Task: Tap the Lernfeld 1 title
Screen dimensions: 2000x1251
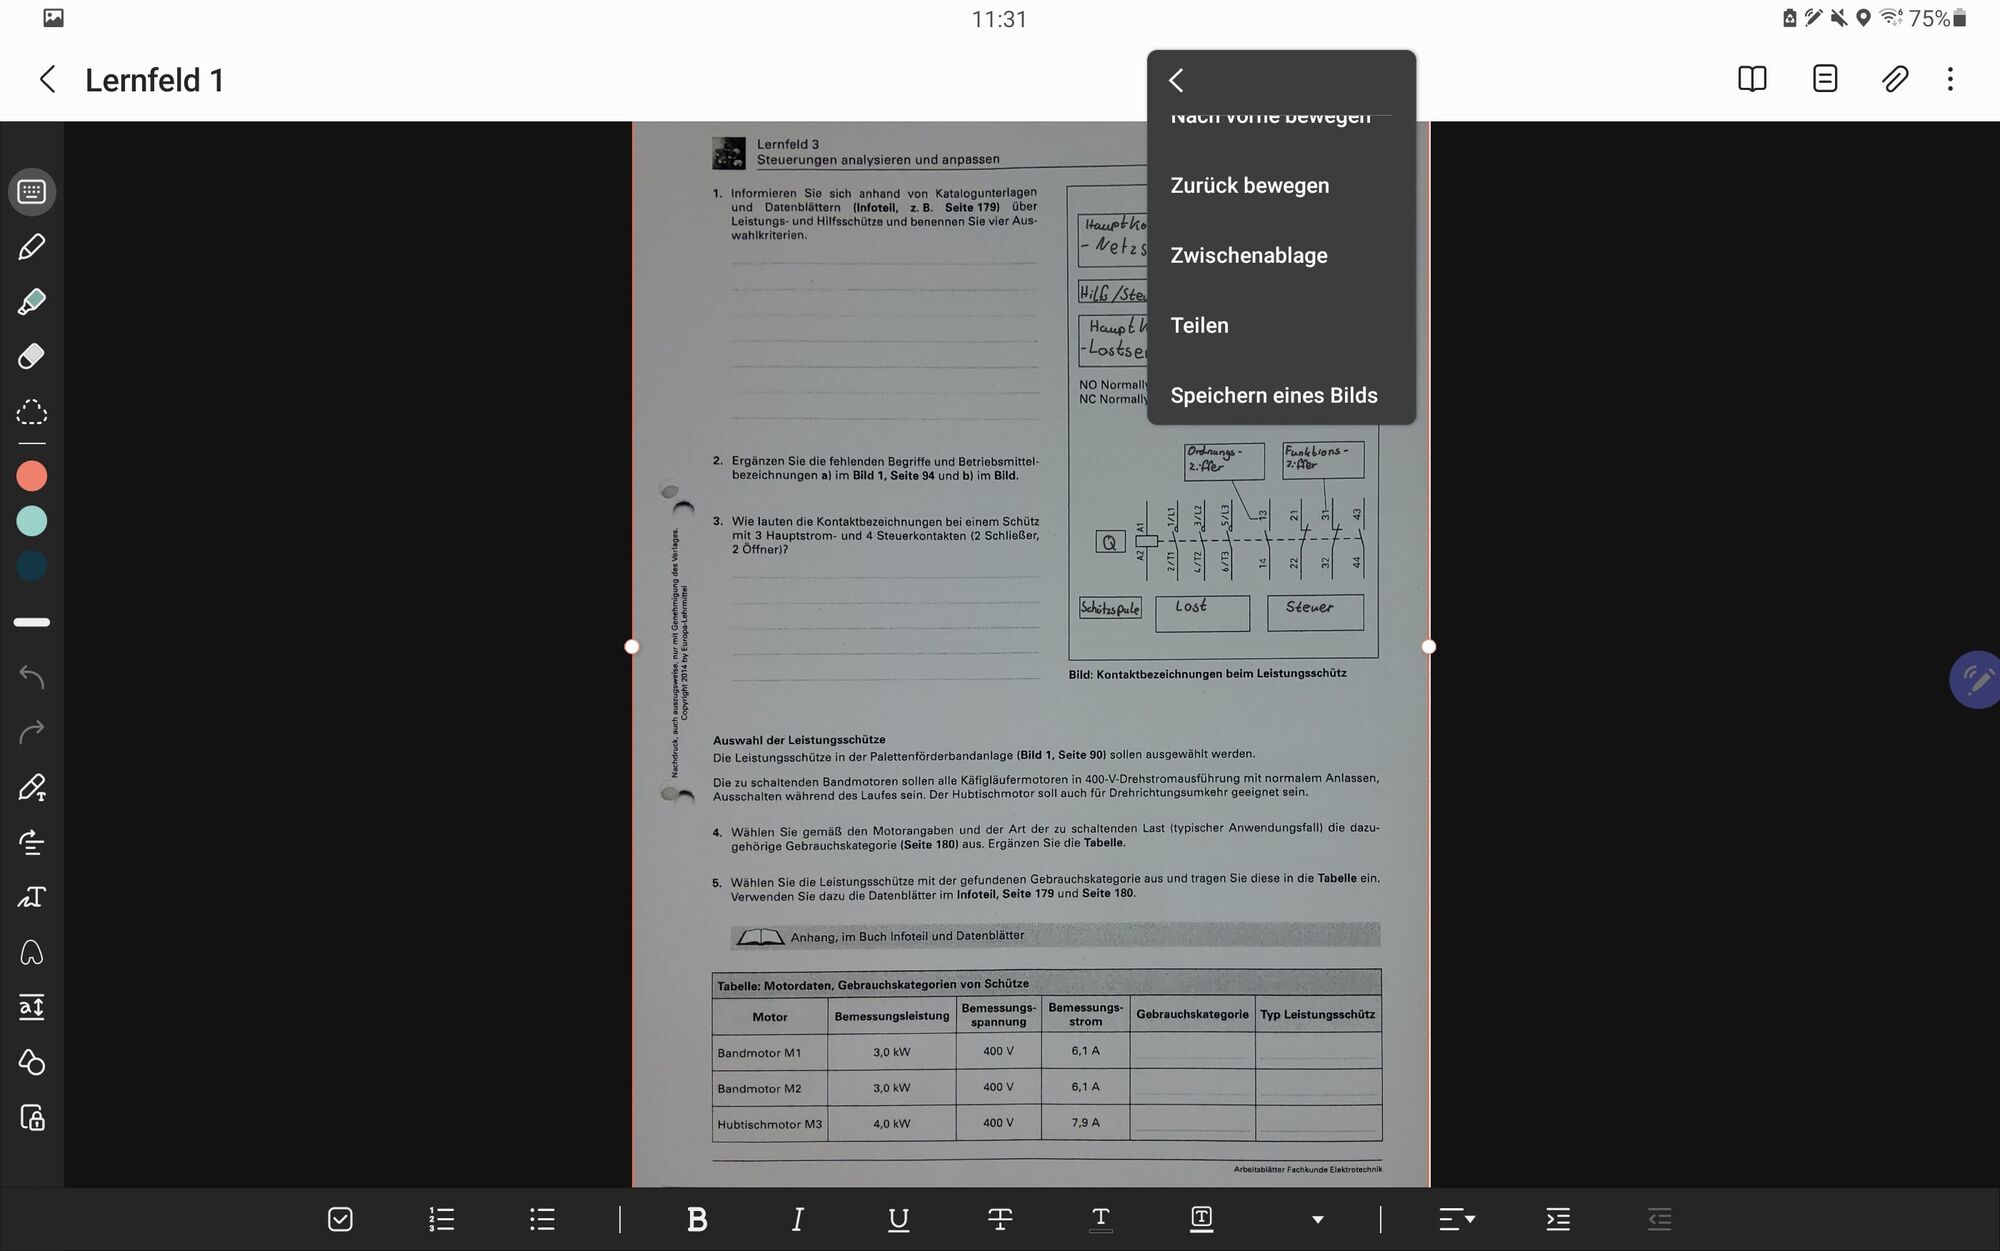Action: point(154,80)
